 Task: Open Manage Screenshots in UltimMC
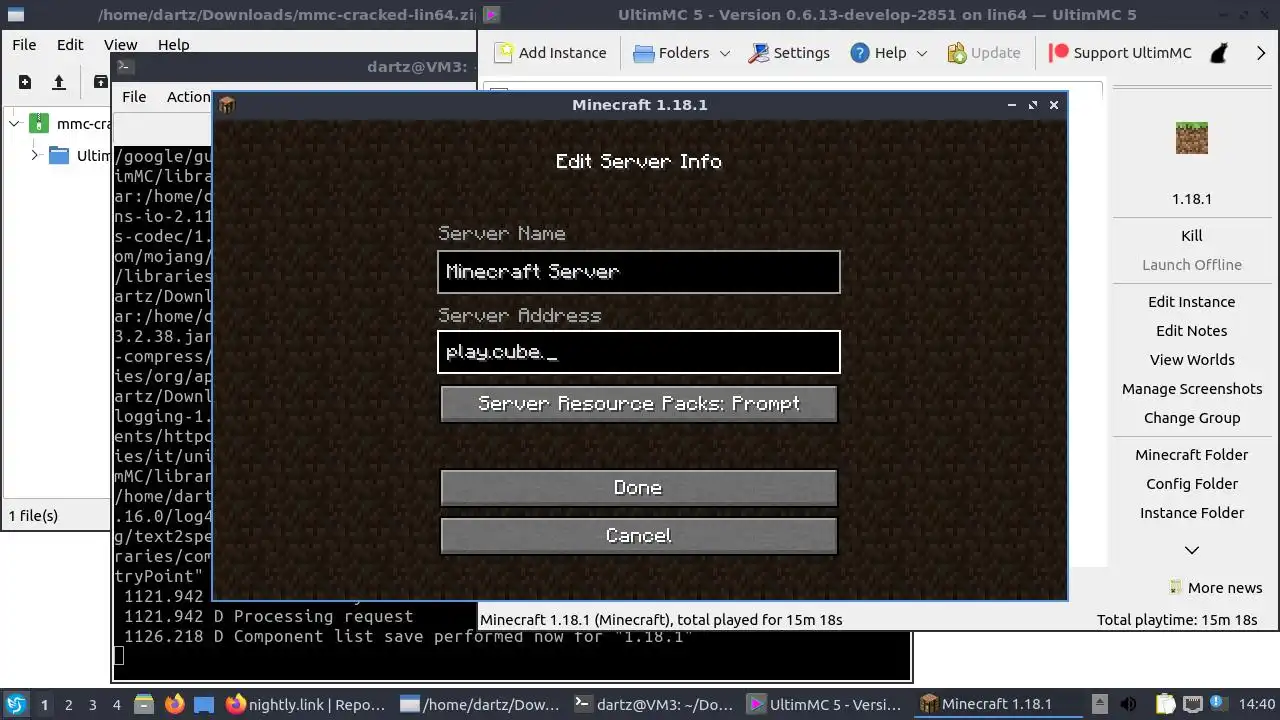(1191, 389)
